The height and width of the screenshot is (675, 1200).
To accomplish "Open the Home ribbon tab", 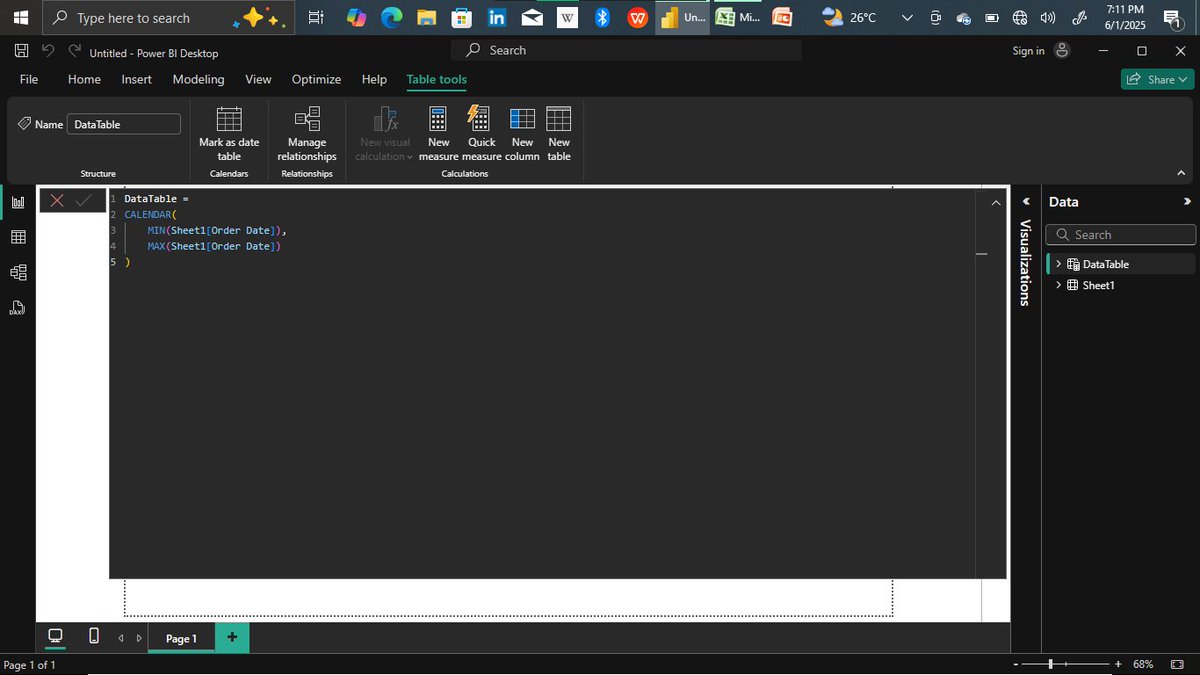I will (84, 79).
